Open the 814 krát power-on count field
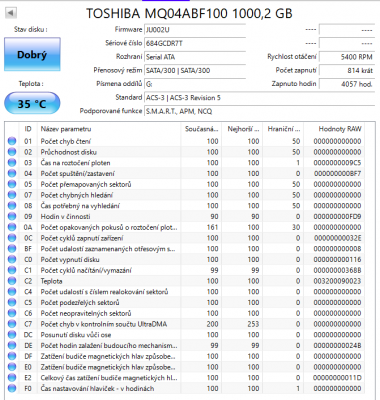 [347, 71]
